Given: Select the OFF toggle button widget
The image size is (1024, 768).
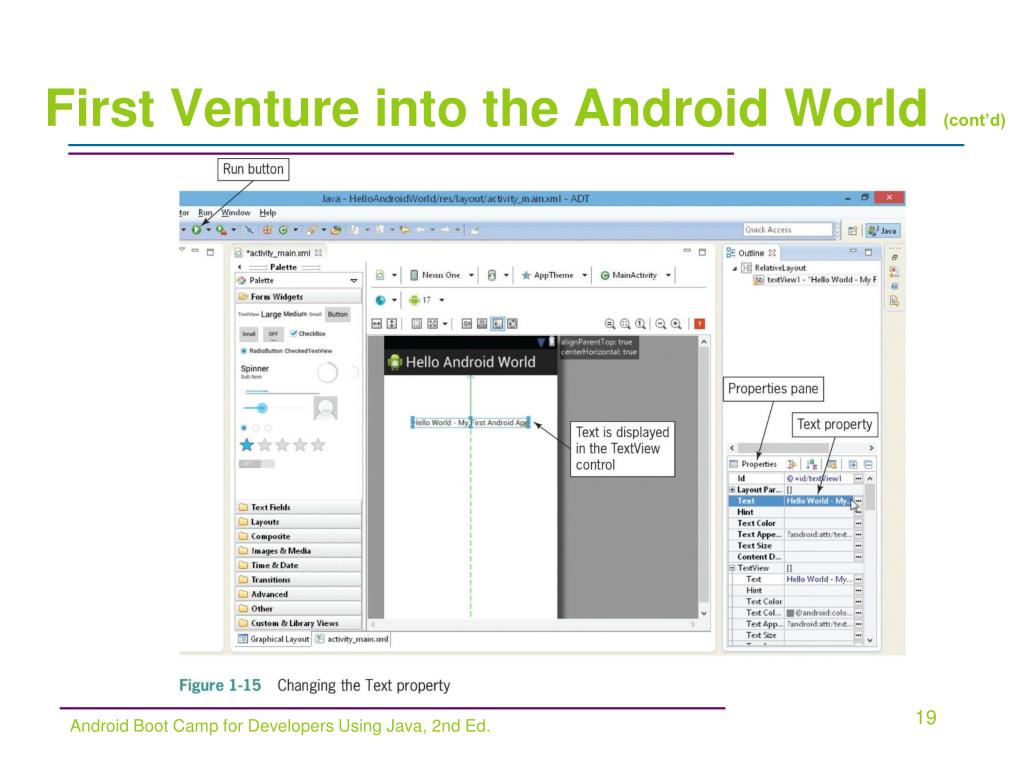Looking at the screenshot, I should click(273, 334).
